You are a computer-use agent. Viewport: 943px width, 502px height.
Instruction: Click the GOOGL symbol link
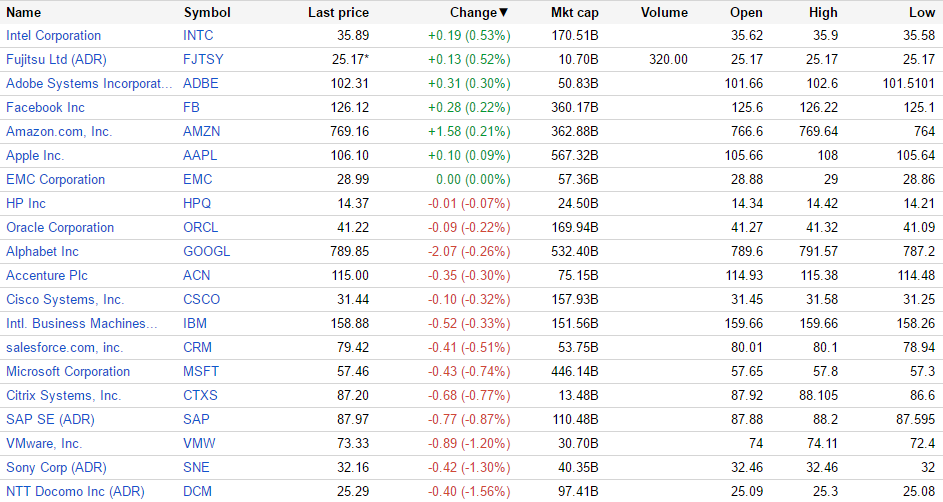tap(206, 252)
